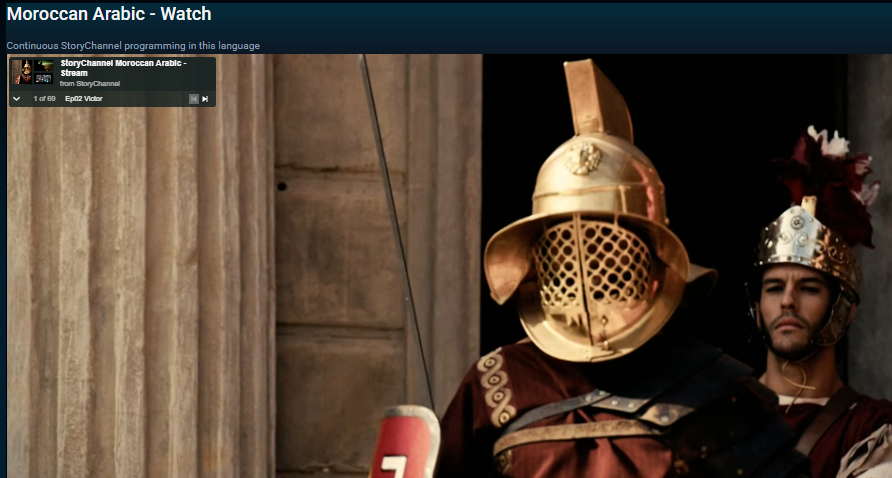Open 'StoryChannel Moroccan Arabic - Stream' playlist title
The height and width of the screenshot is (478, 892).
[x=123, y=68]
